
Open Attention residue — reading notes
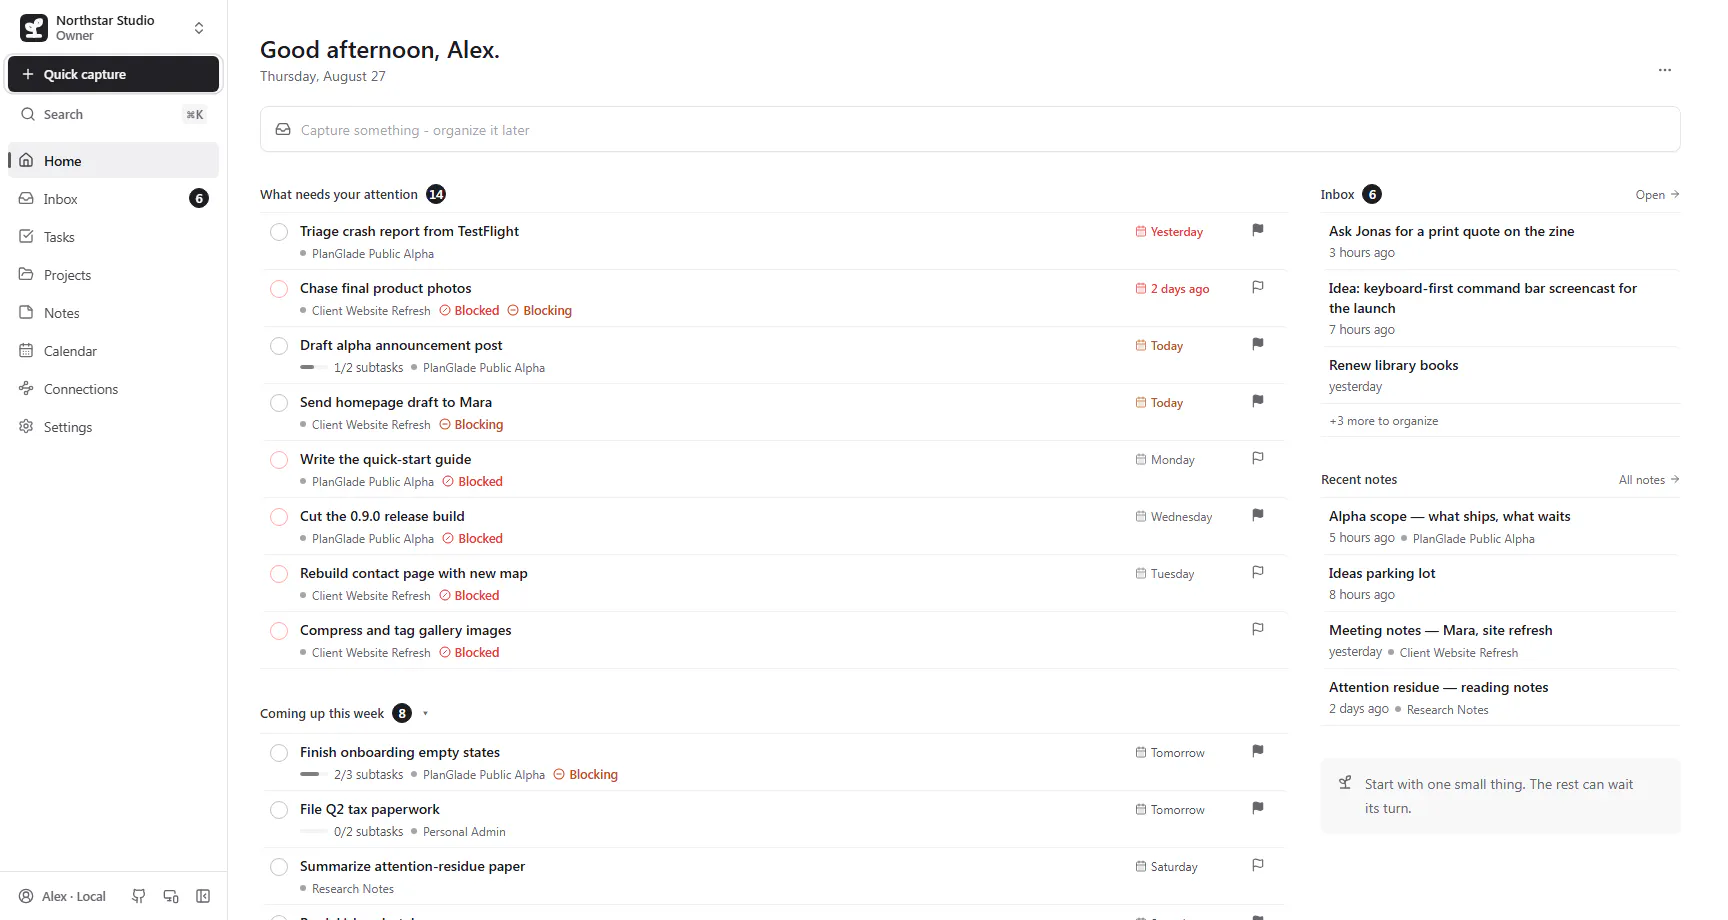(x=1500, y=697)
